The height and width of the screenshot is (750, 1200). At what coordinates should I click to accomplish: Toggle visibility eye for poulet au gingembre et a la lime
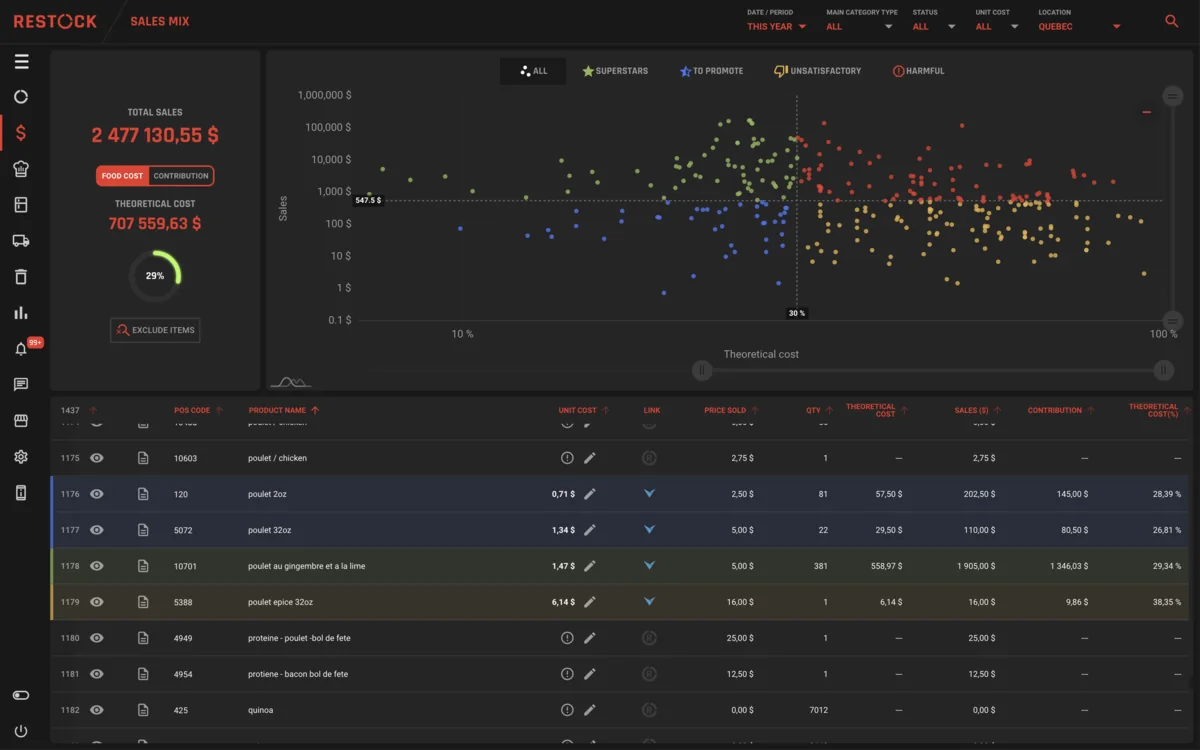(x=97, y=566)
